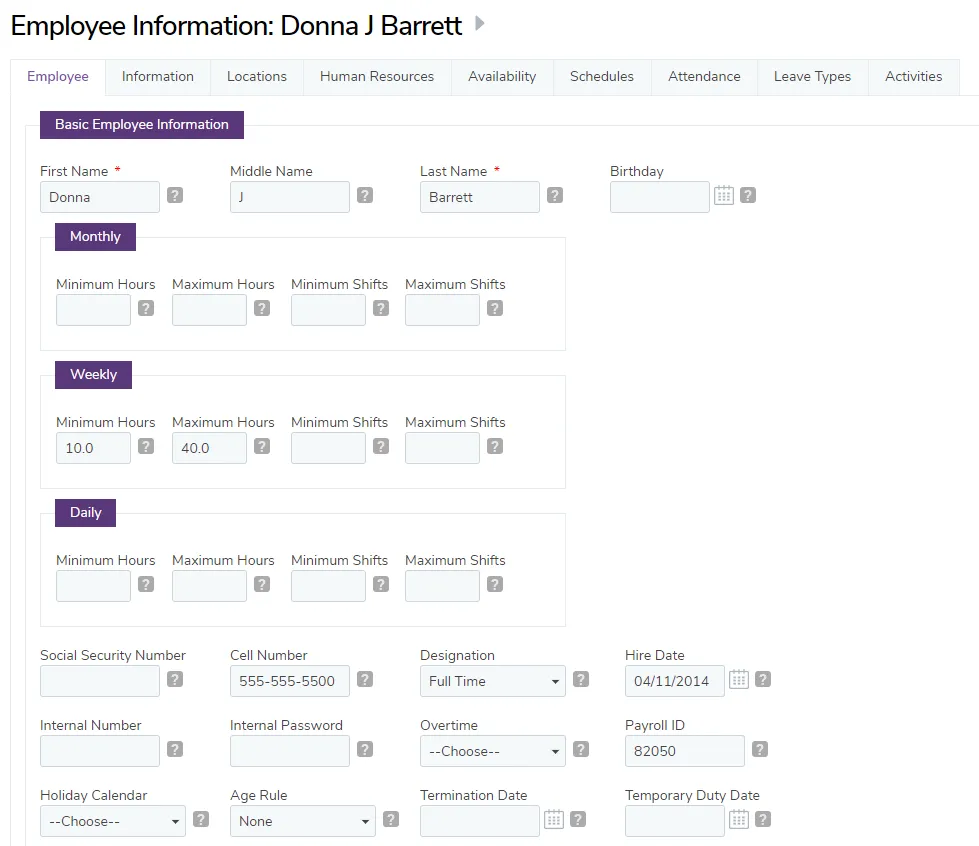The image size is (979, 846).
Task: Open the Activities tab
Action: click(x=913, y=77)
